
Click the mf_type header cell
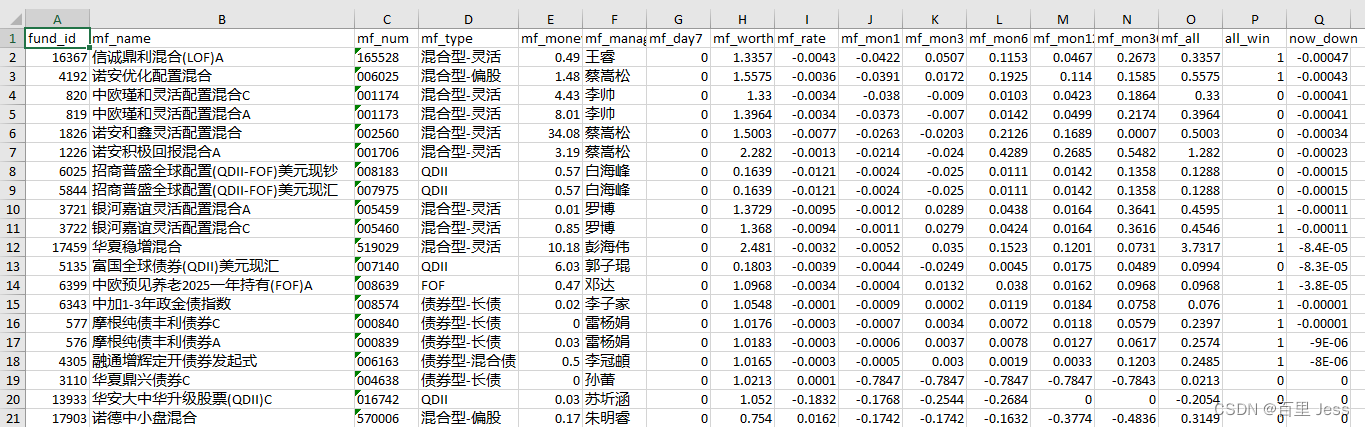(468, 38)
